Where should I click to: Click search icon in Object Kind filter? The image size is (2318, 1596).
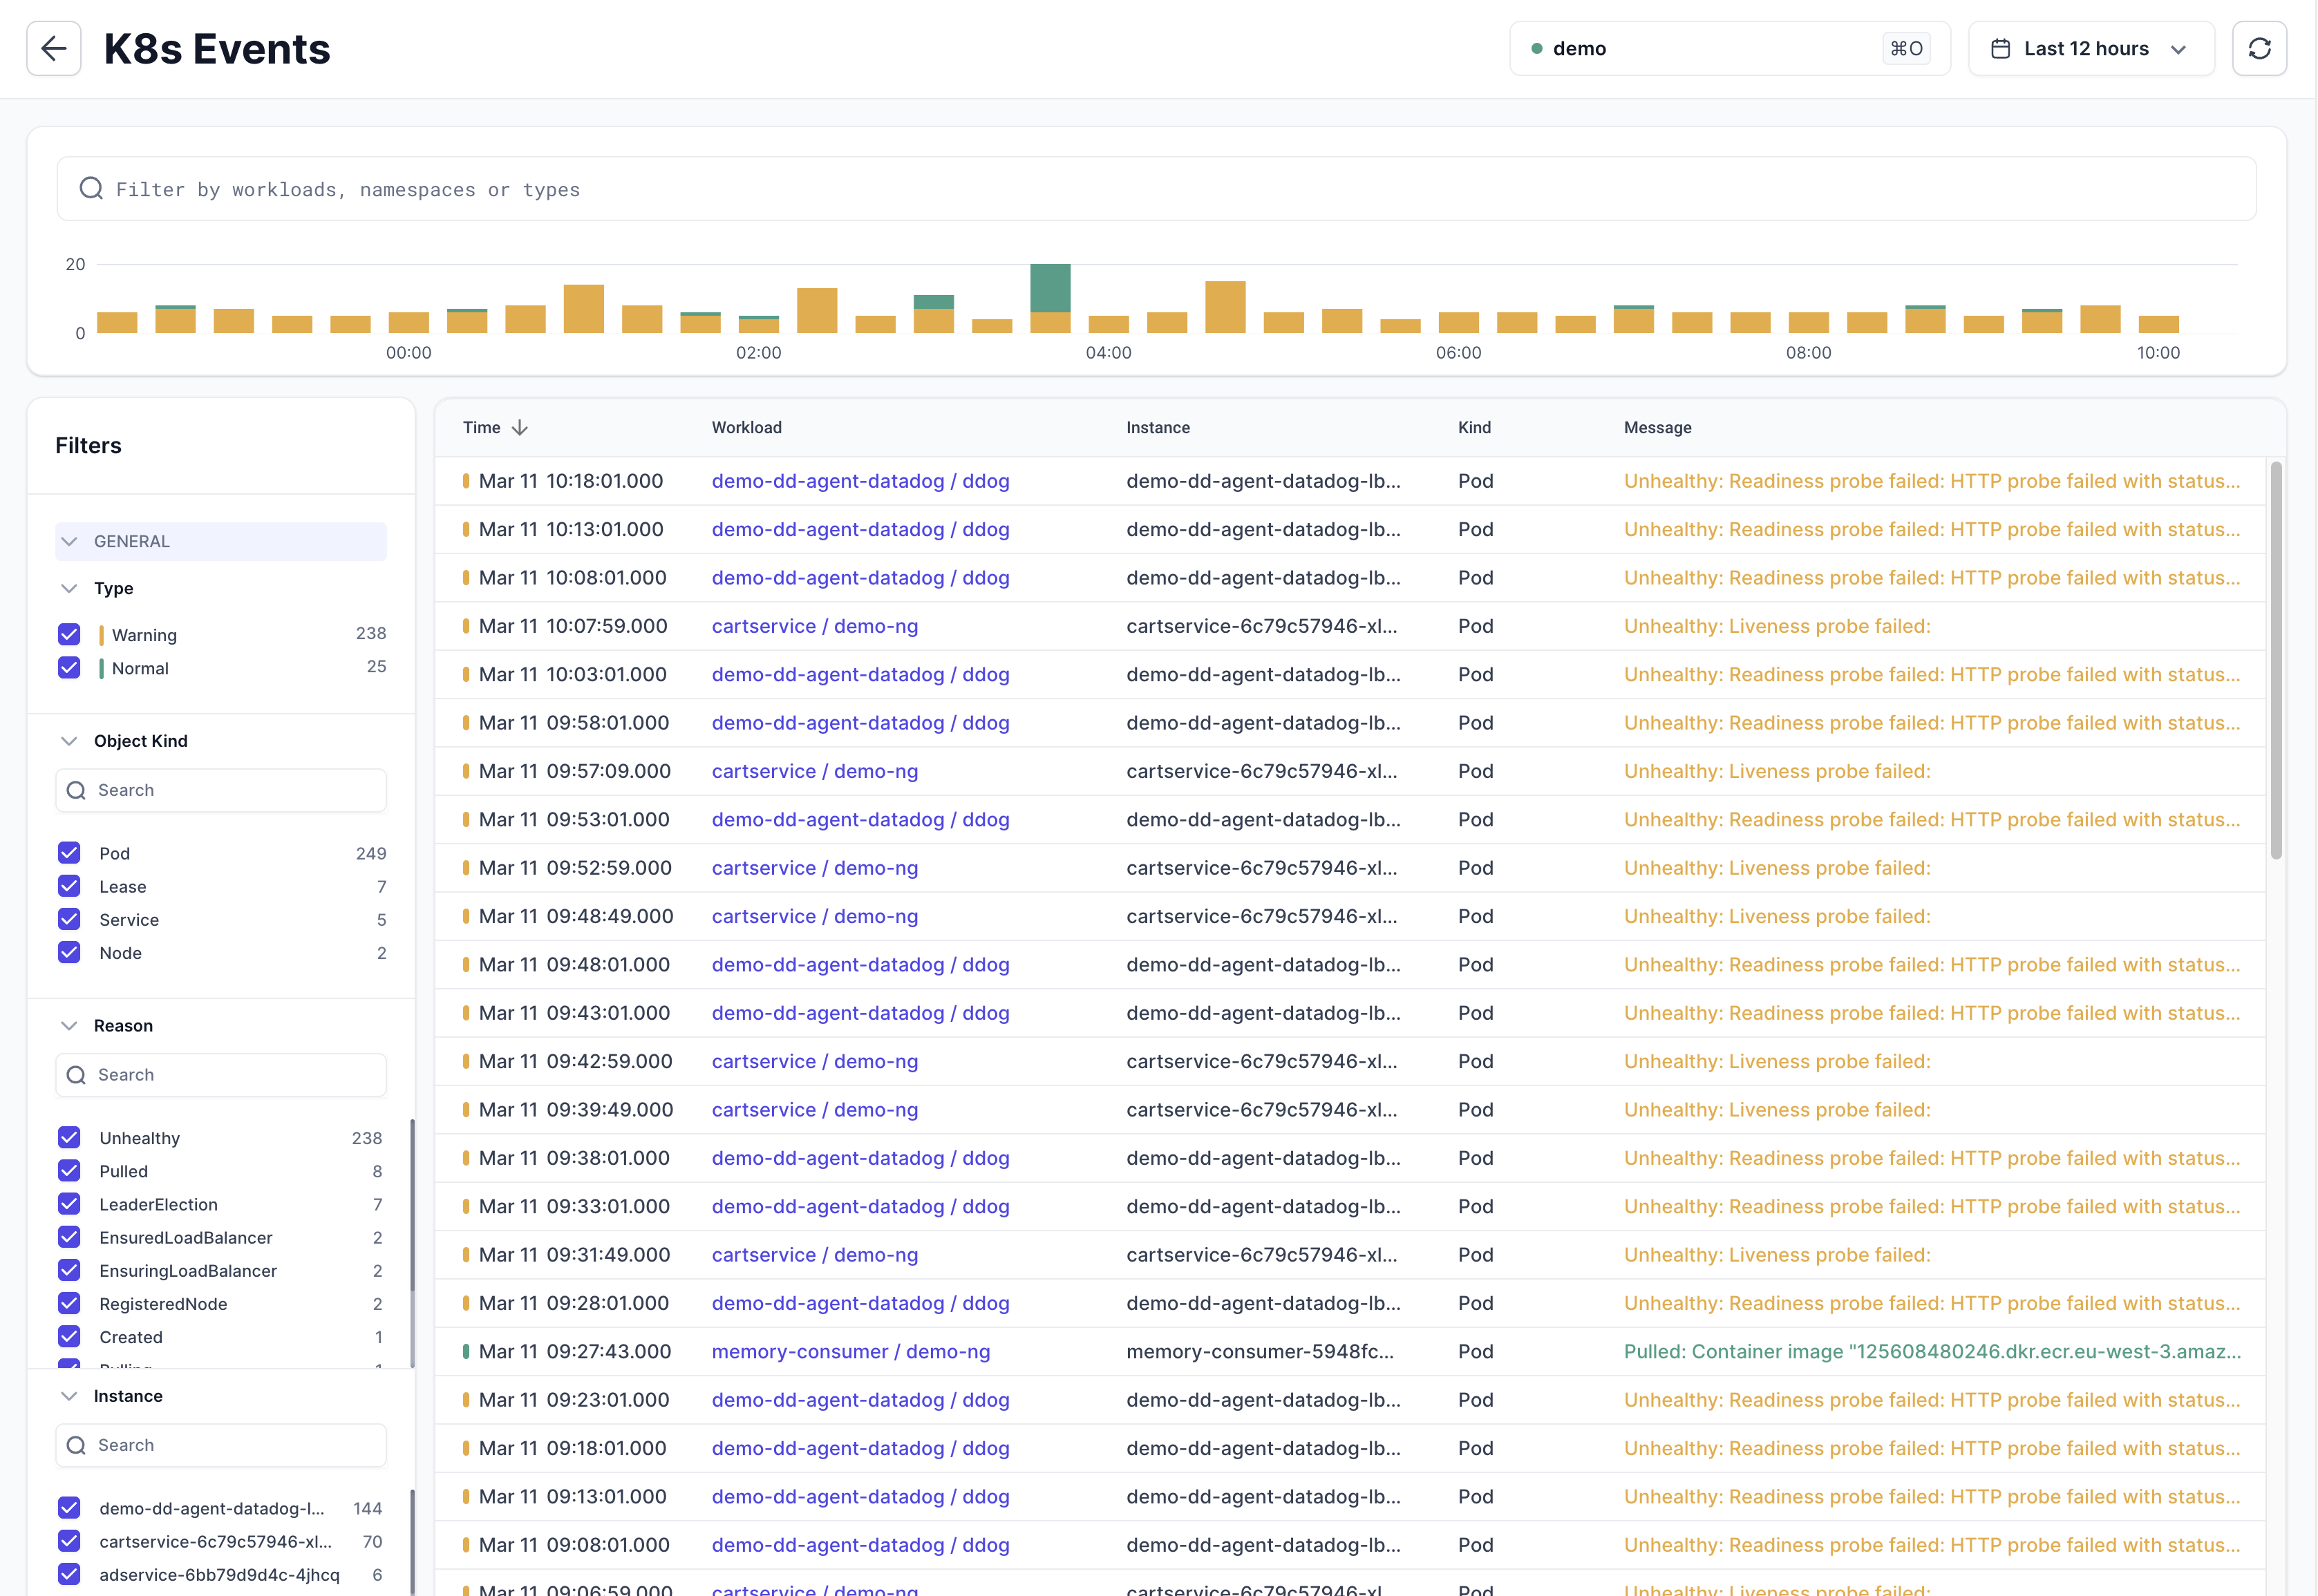click(x=76, y=790)
